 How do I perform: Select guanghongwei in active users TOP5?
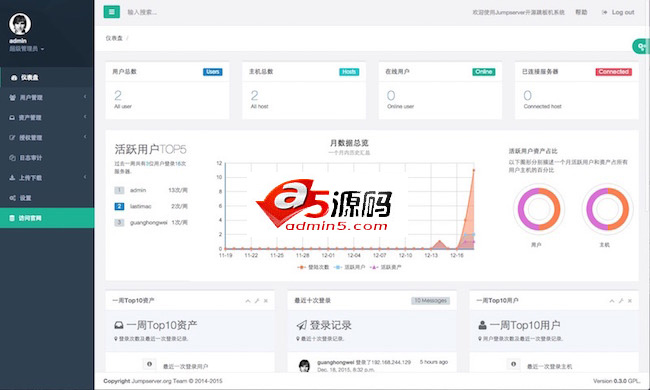(148, 223)
